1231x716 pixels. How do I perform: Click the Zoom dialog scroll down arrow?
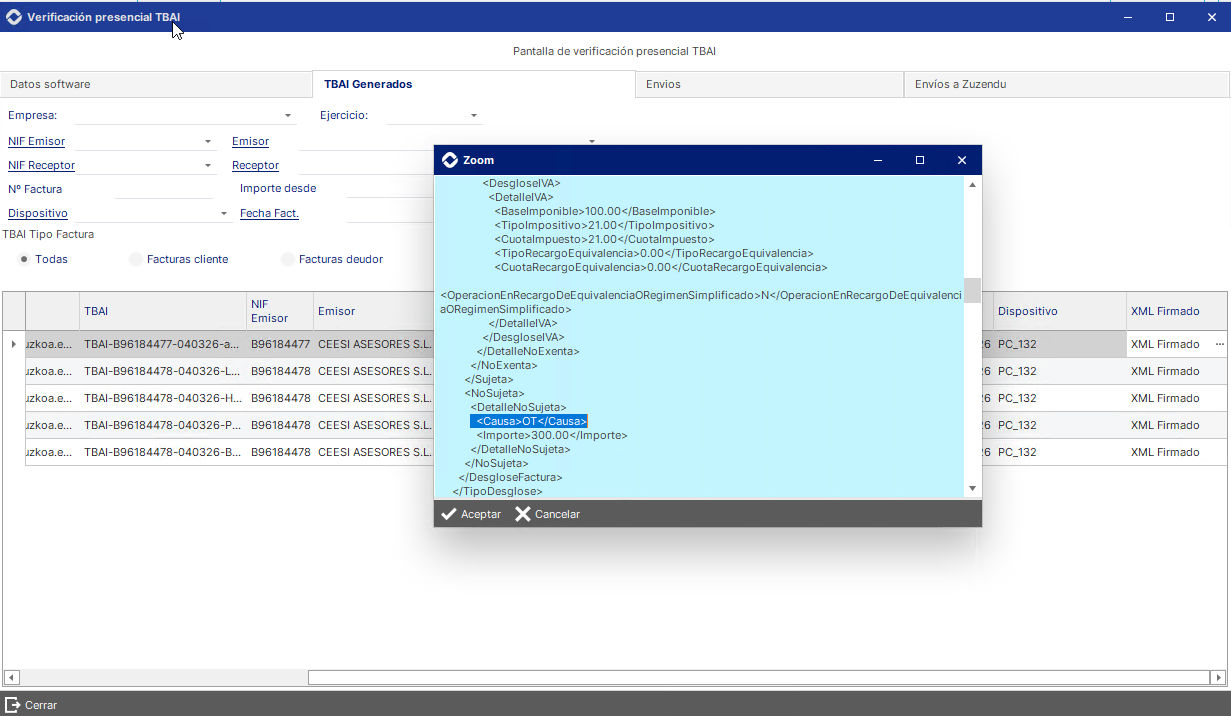coord(972,488)
